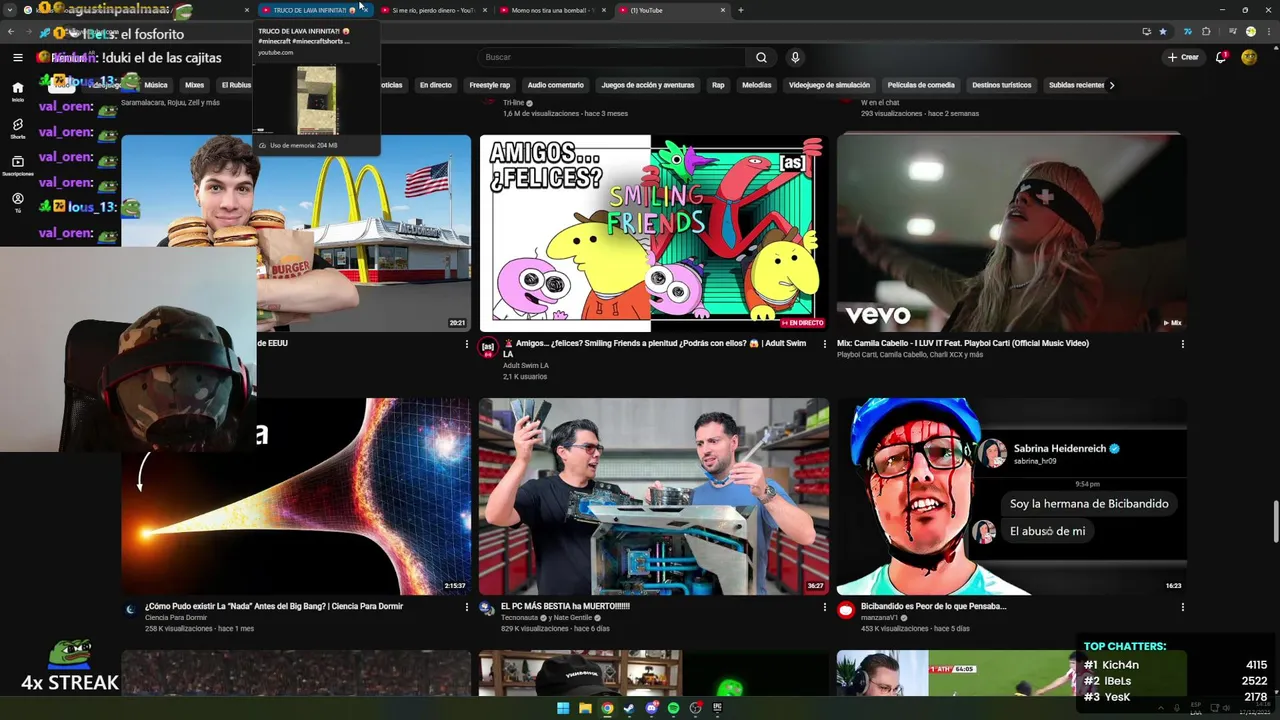Viewport: 1280px width, 720px height.
Task: Play the Bicibandido es Peor video thumbnail
Action: 1011,496
